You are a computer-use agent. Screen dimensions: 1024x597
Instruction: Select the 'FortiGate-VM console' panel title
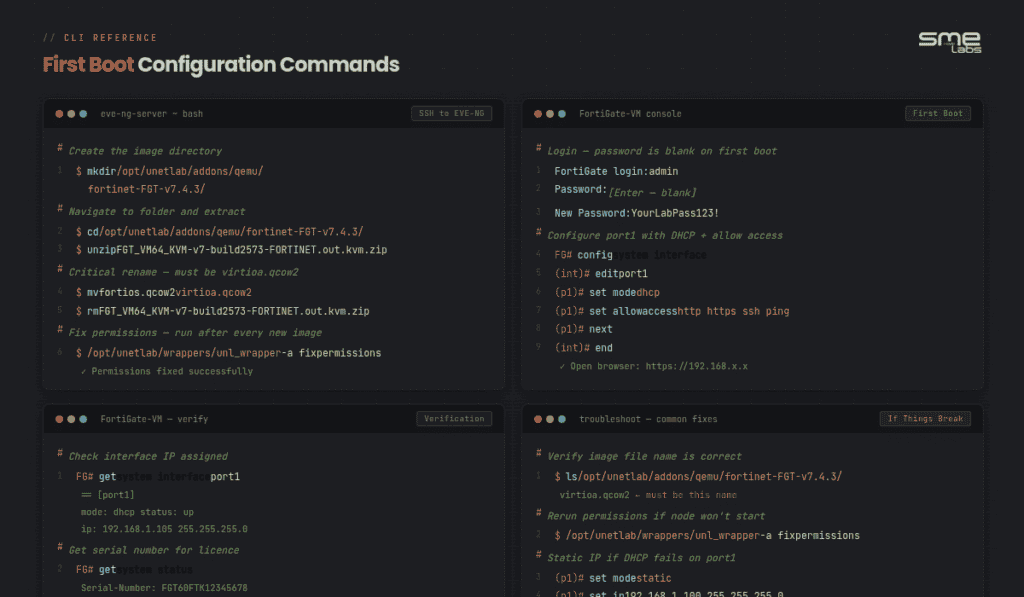[x=630, y=114]
